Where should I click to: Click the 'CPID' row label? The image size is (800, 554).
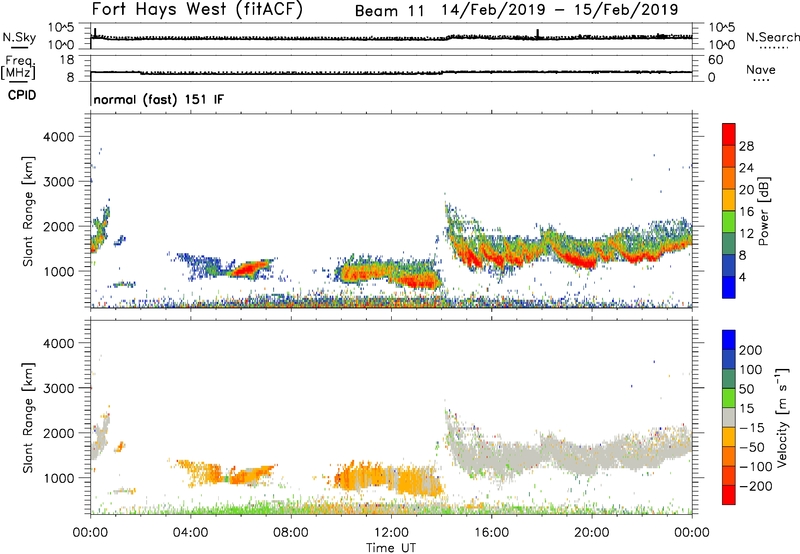(x=22, y=95)
